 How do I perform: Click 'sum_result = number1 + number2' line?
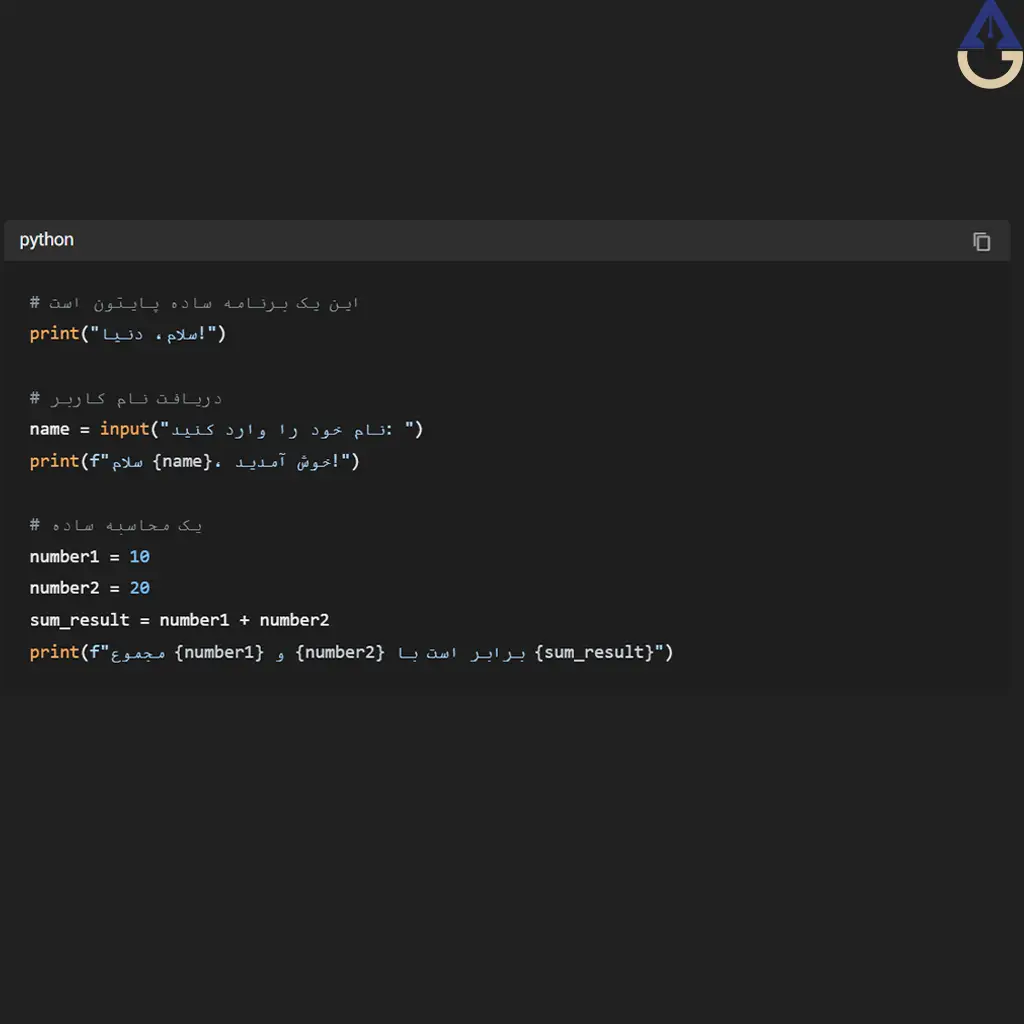180,620
